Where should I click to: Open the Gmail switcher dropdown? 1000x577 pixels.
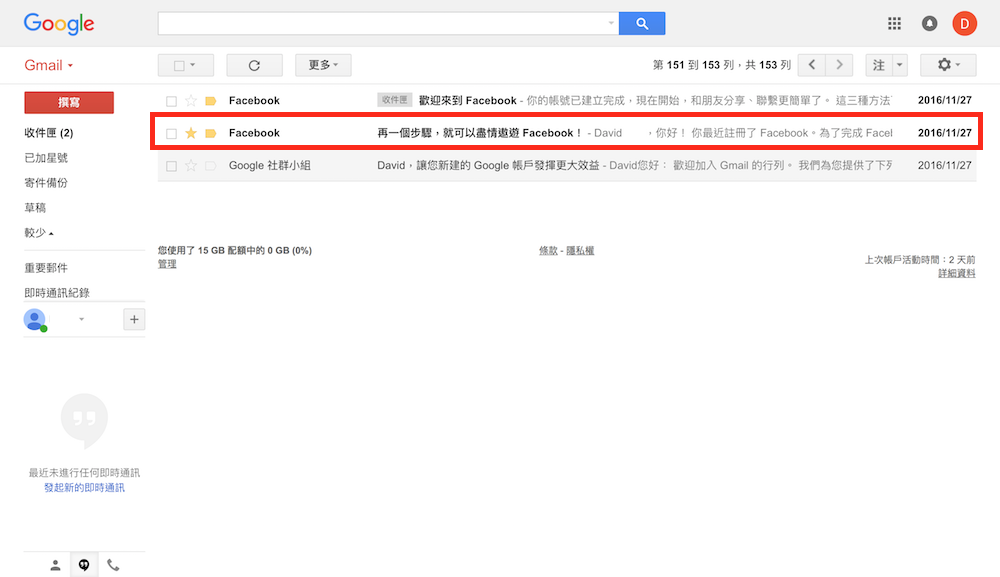point(49,66)
